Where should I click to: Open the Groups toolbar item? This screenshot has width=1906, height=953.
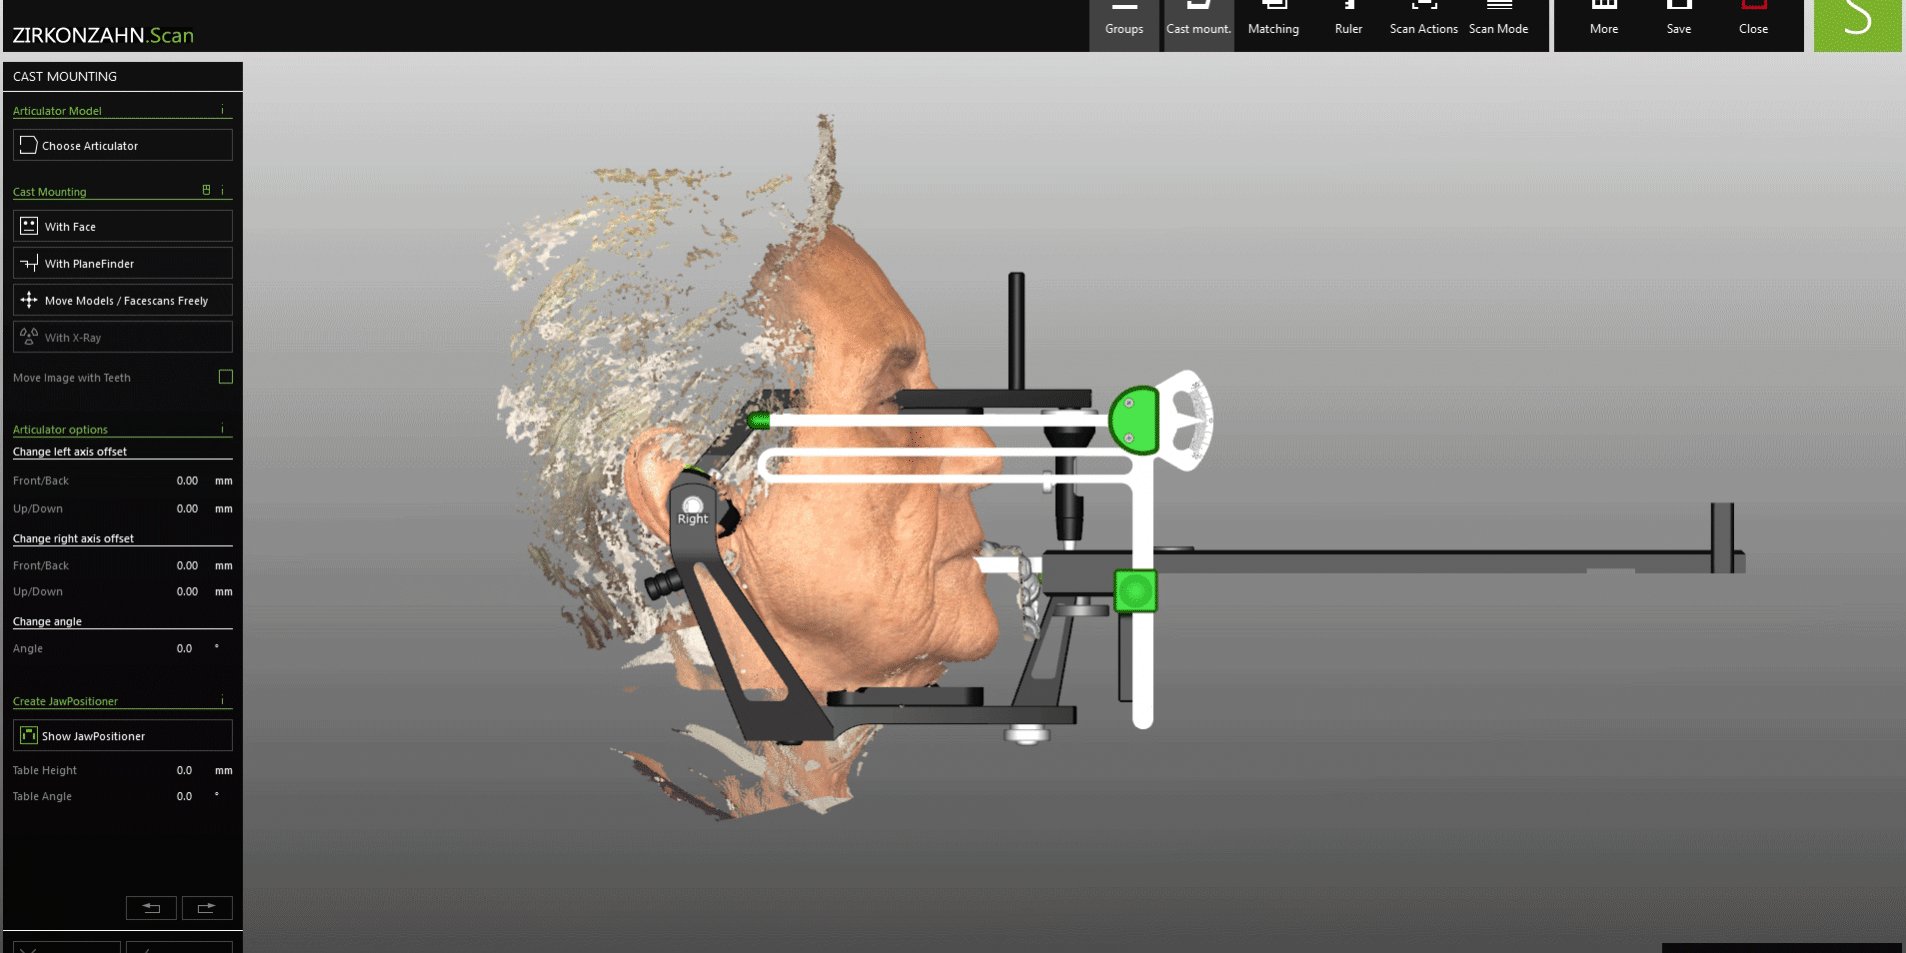click(1124, 22)
